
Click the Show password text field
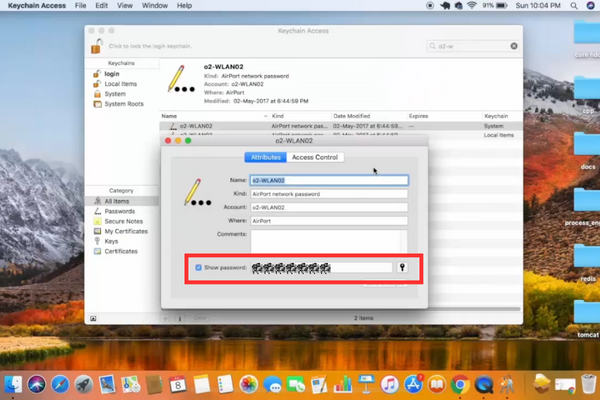321,268
